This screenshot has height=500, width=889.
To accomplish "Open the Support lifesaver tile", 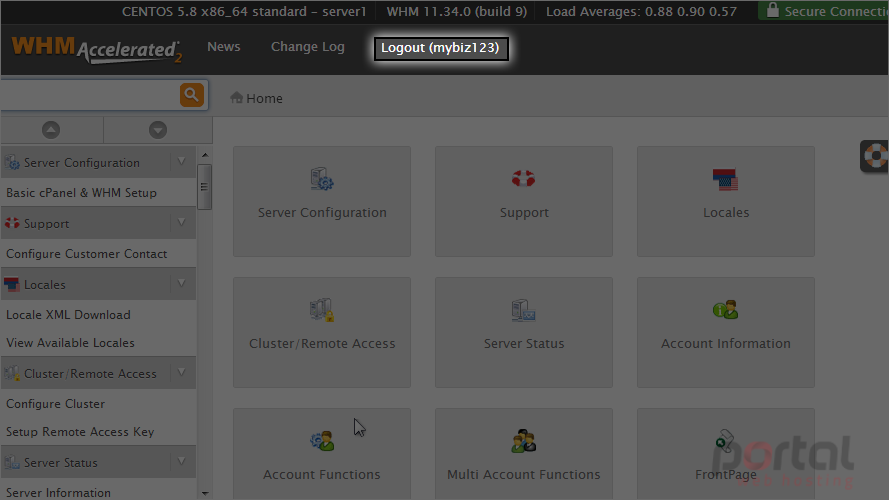I will click(524, 201).
